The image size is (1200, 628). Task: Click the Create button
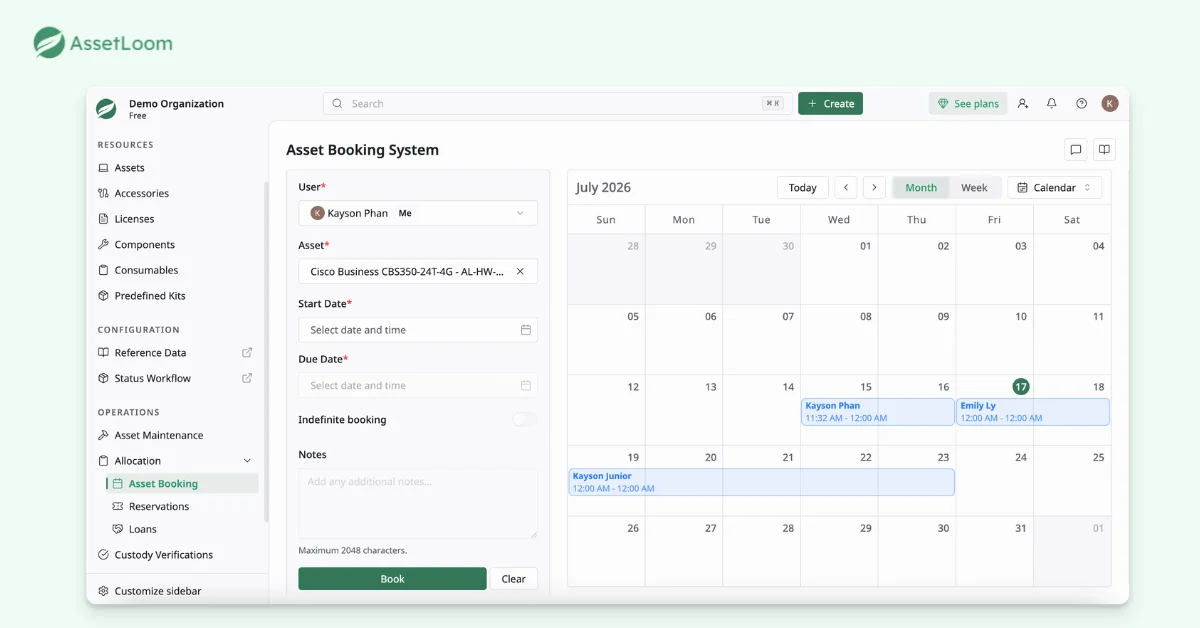point(830,104)
